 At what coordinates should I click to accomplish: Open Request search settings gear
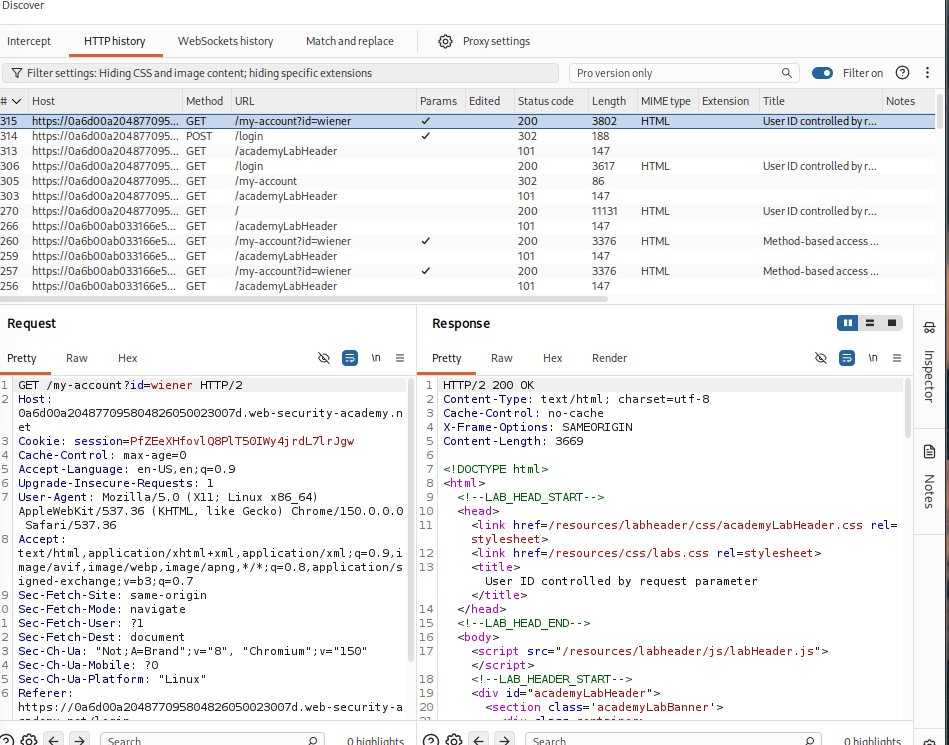28,740
